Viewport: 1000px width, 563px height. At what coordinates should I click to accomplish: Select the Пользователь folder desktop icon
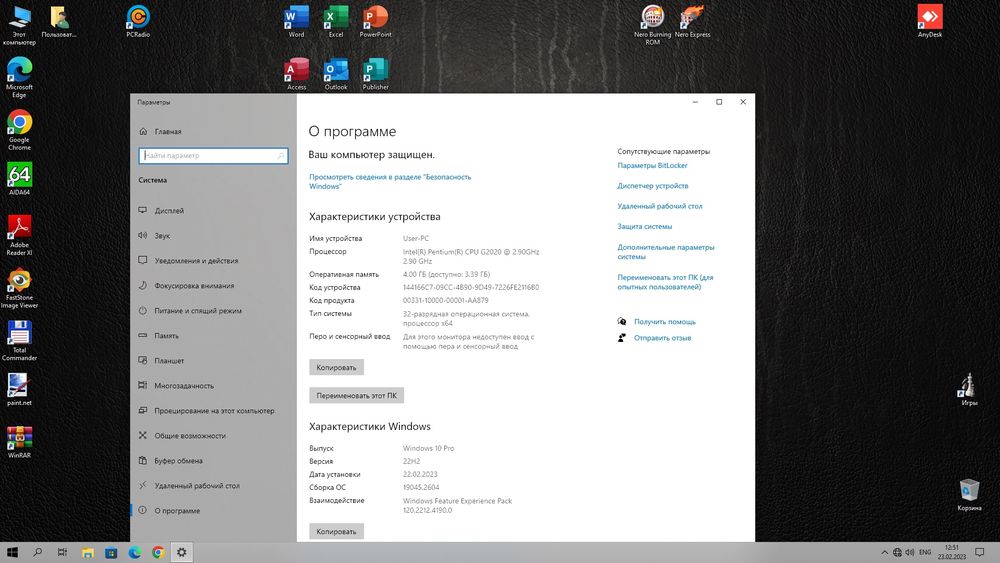(59, 21)
